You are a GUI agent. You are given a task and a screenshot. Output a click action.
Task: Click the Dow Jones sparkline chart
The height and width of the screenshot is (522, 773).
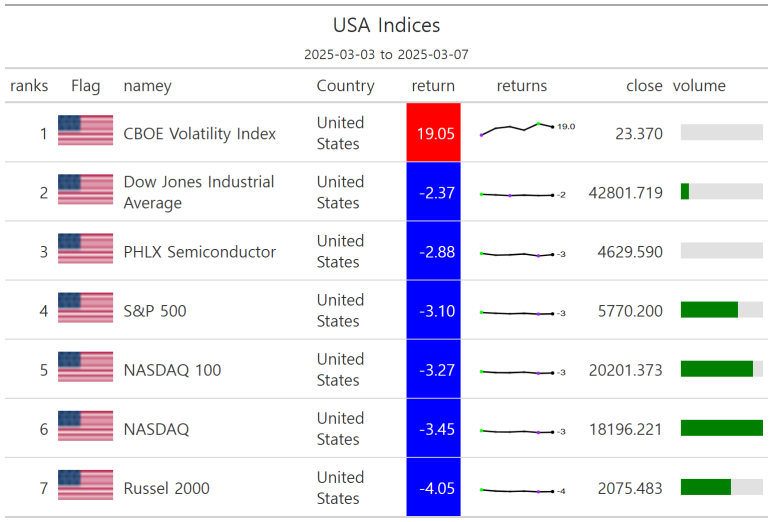pyautogui.click(x=523, y=195)
